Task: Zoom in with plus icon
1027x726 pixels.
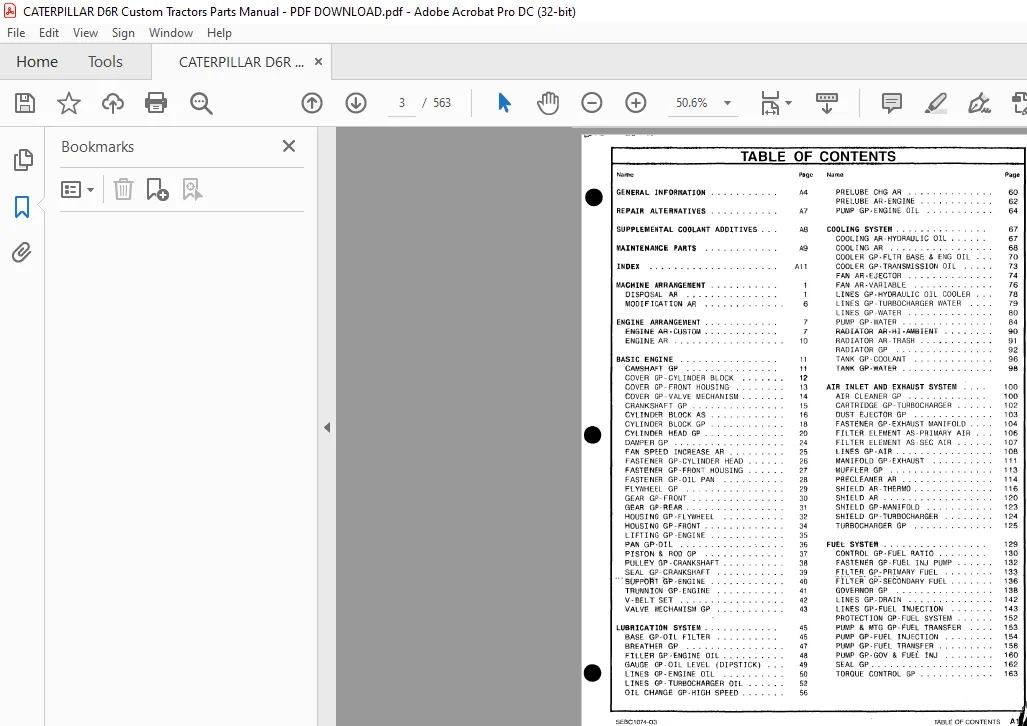Action: click(635, 103)
